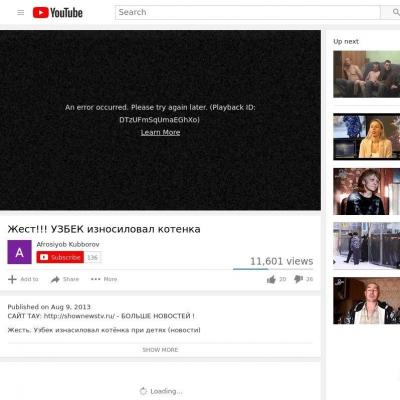
Task: Open Add to playlist plus icon
Action: click(x=12, y=279)
